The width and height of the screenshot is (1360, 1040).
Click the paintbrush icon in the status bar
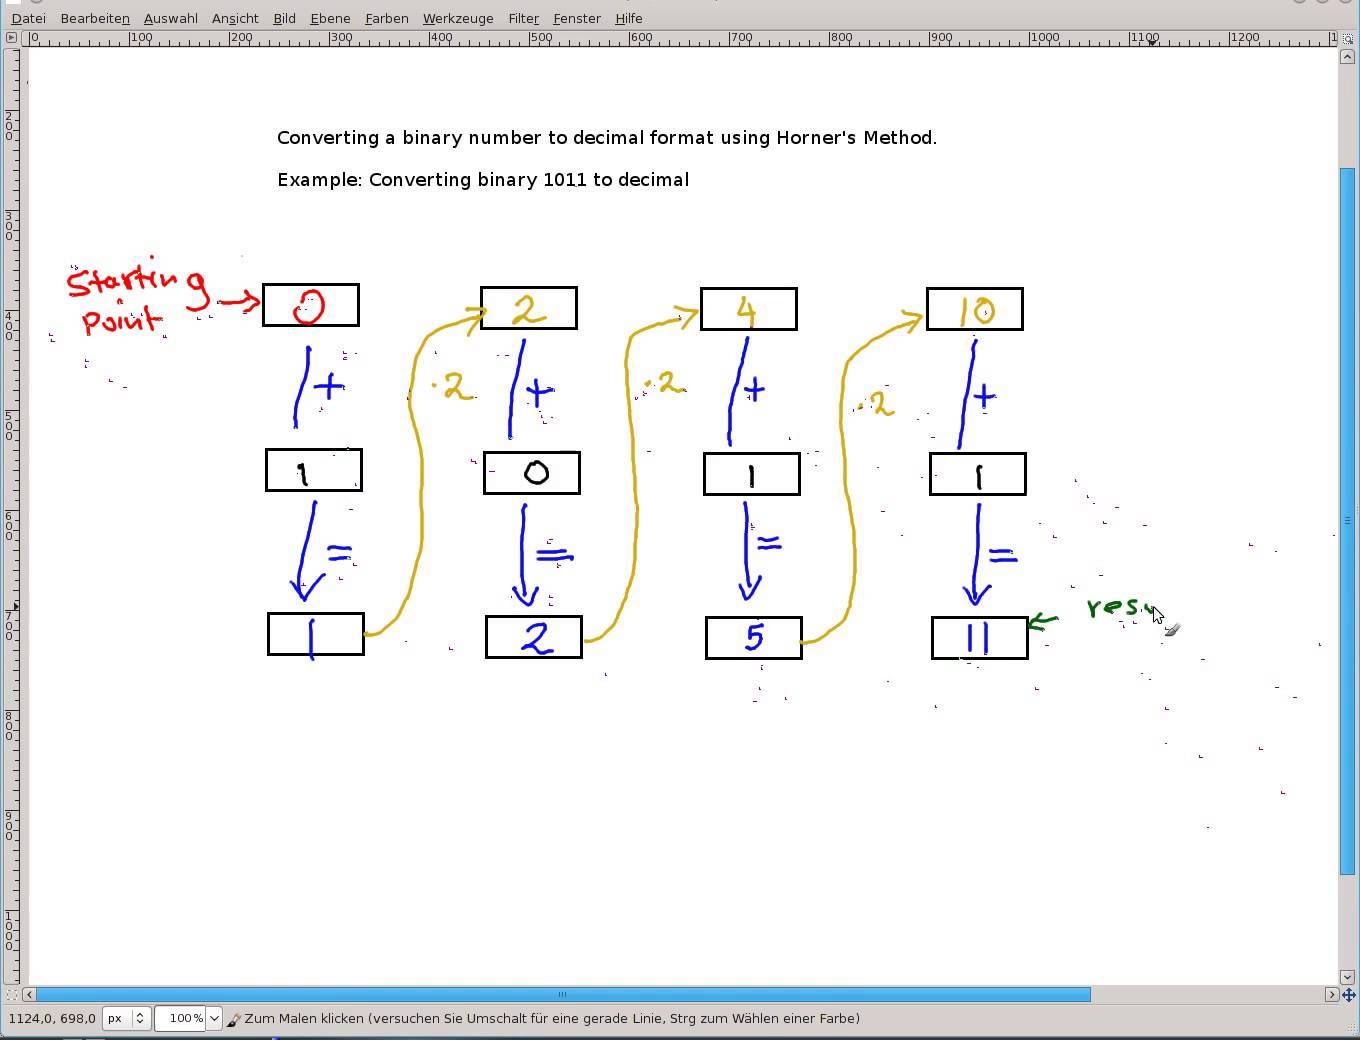[x=233, y=1018]
